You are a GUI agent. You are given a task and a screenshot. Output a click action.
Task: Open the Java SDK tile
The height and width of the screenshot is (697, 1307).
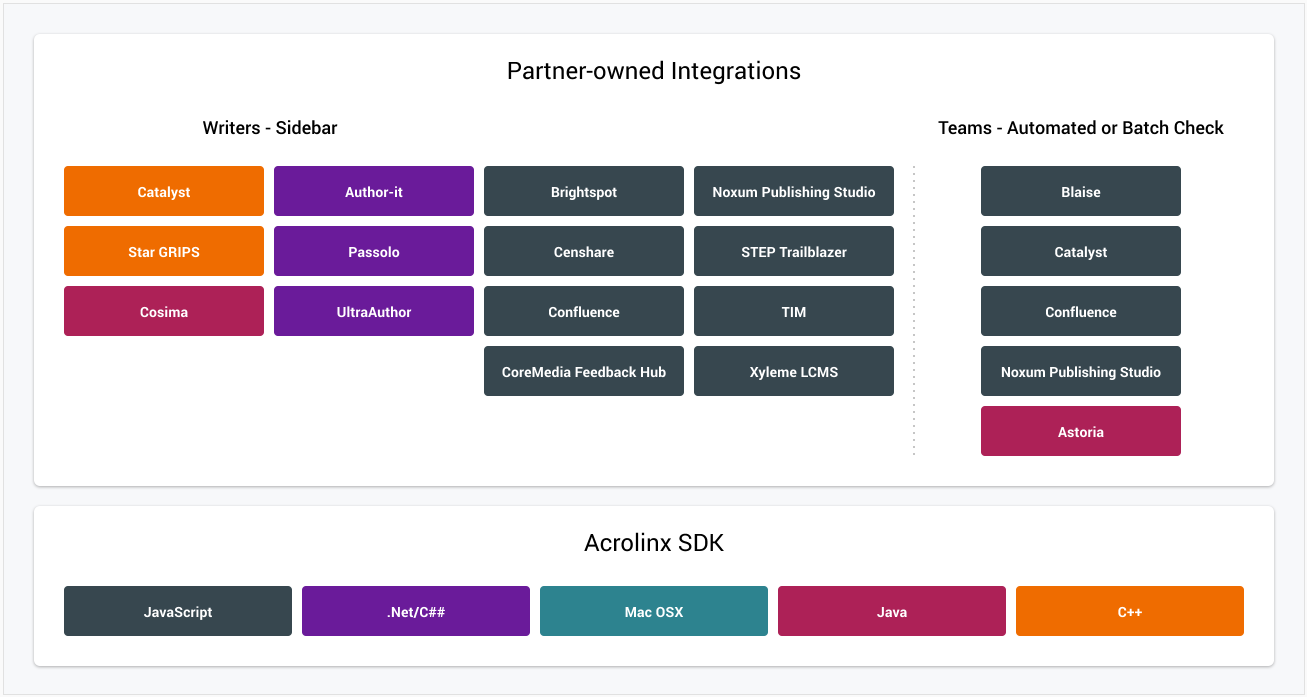point(892,611)
